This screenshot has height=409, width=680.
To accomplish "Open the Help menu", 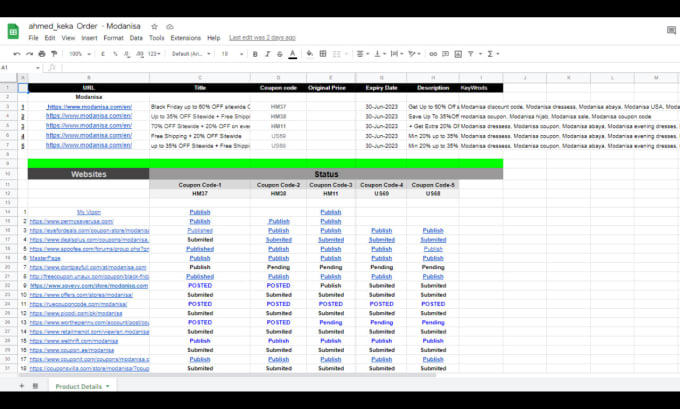I will pyautogui.click(x=213, y=38).
